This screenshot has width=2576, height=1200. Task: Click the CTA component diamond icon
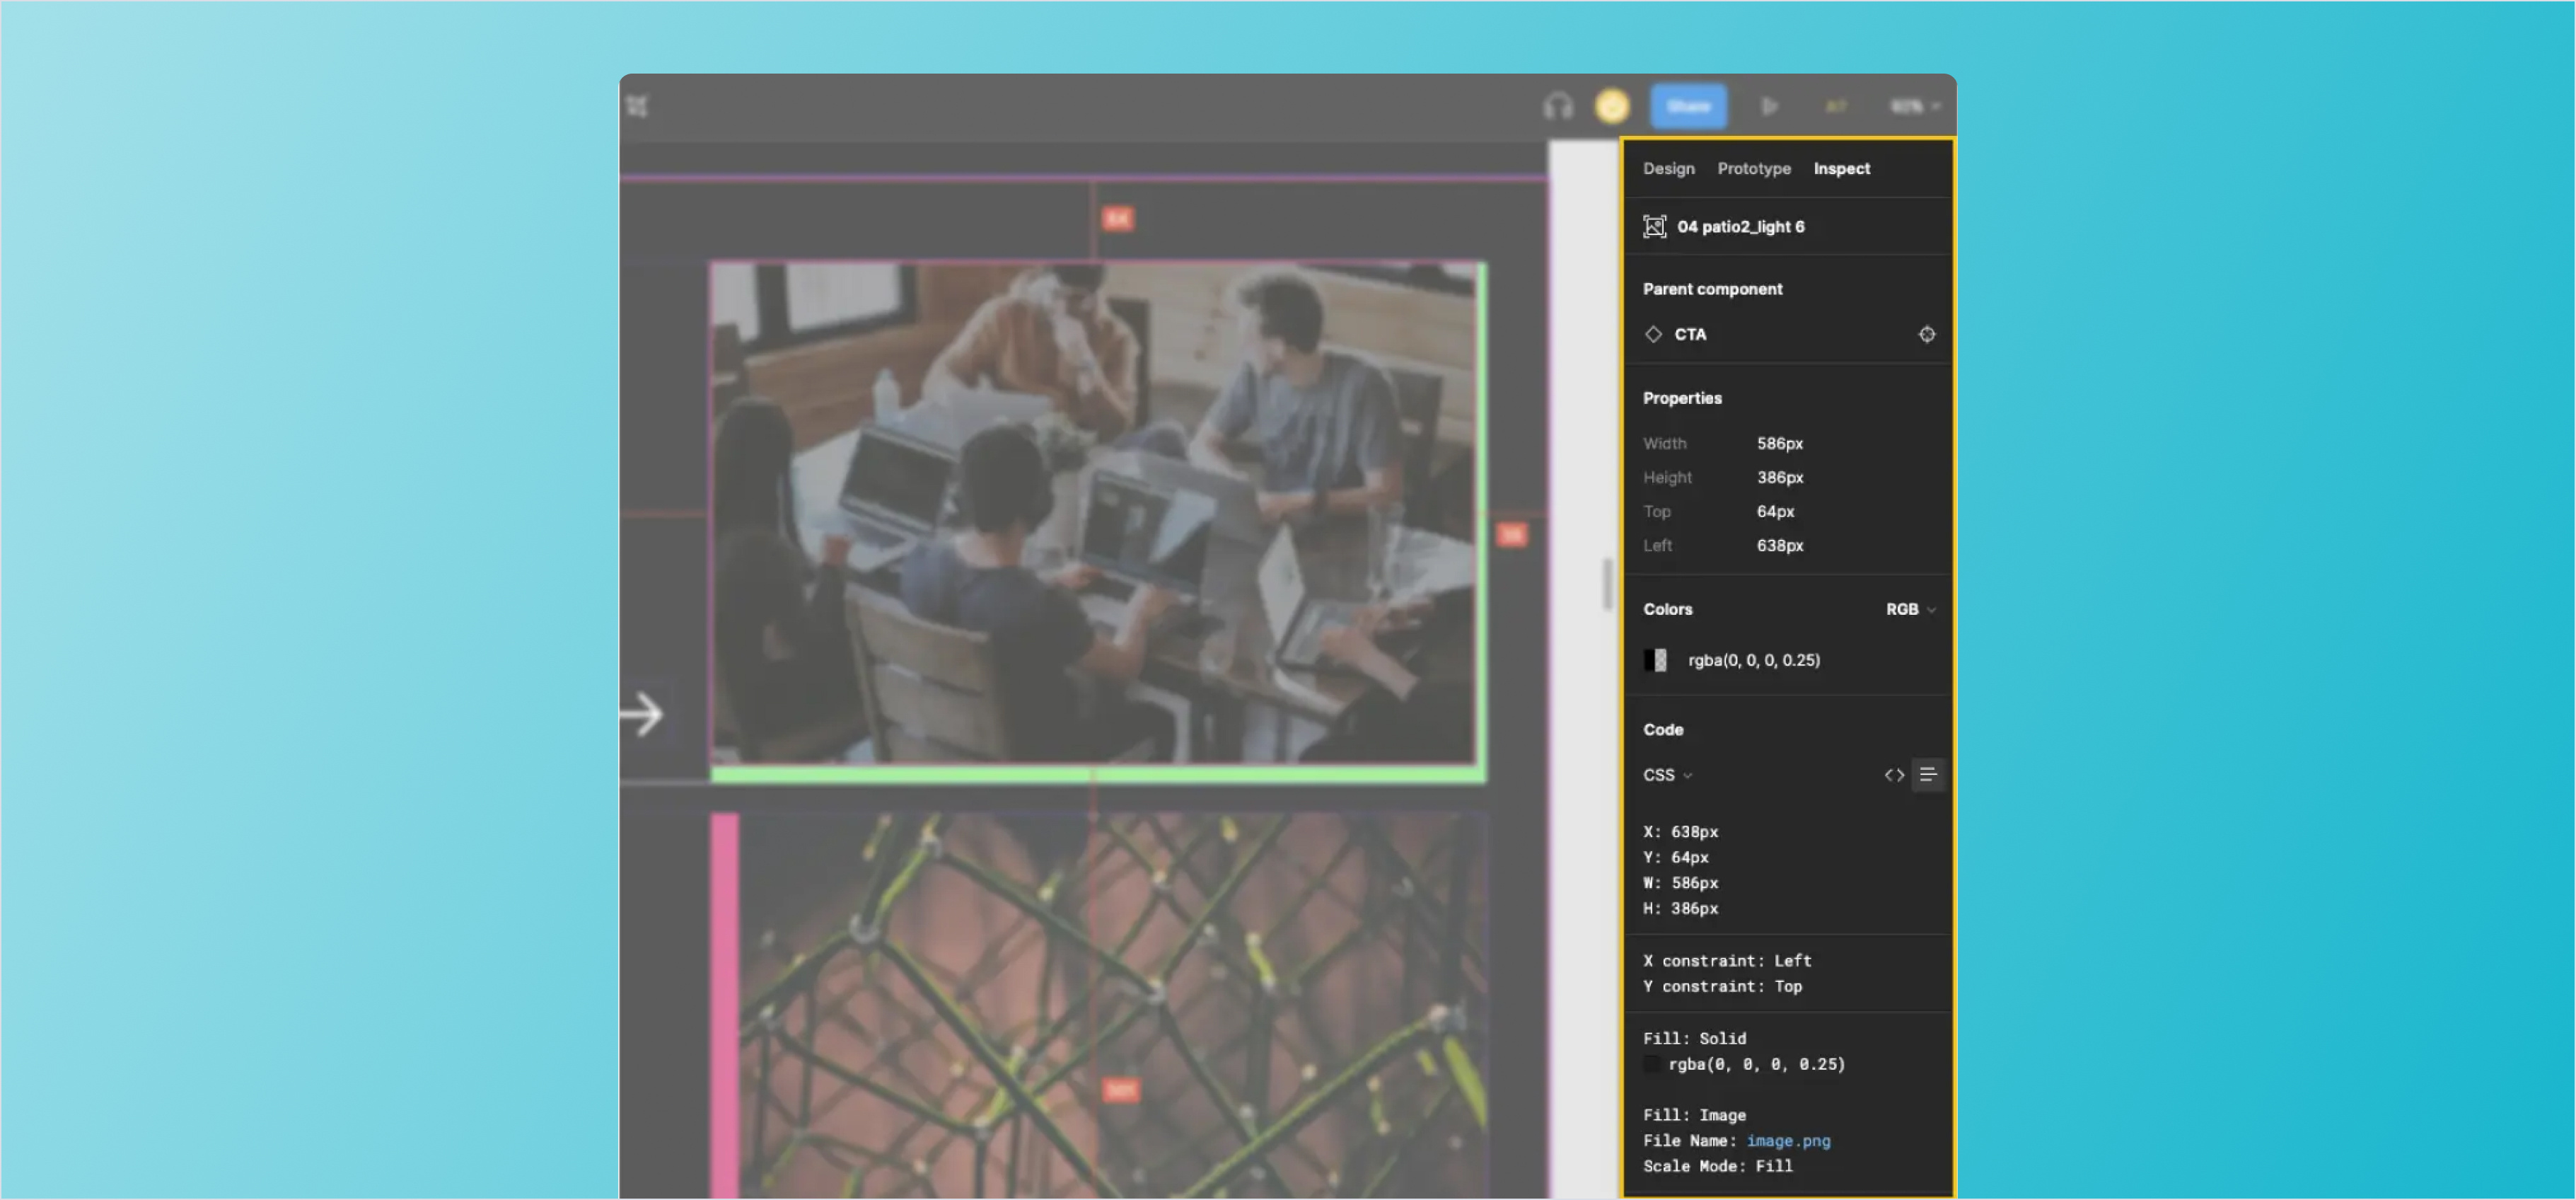[x=1654, y=334]
